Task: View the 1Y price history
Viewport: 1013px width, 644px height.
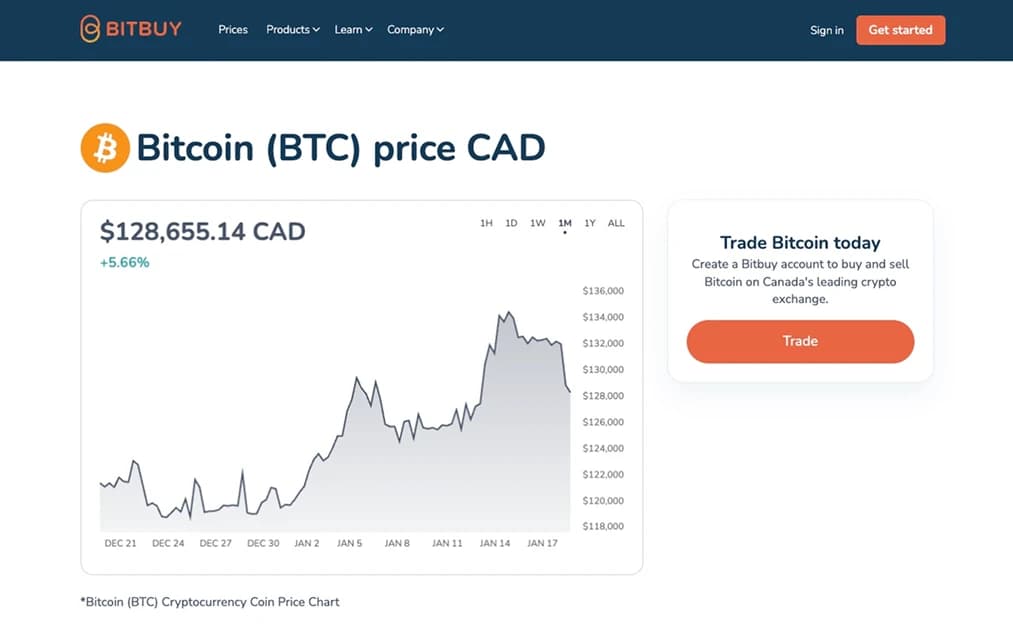Action: point(590,223)
